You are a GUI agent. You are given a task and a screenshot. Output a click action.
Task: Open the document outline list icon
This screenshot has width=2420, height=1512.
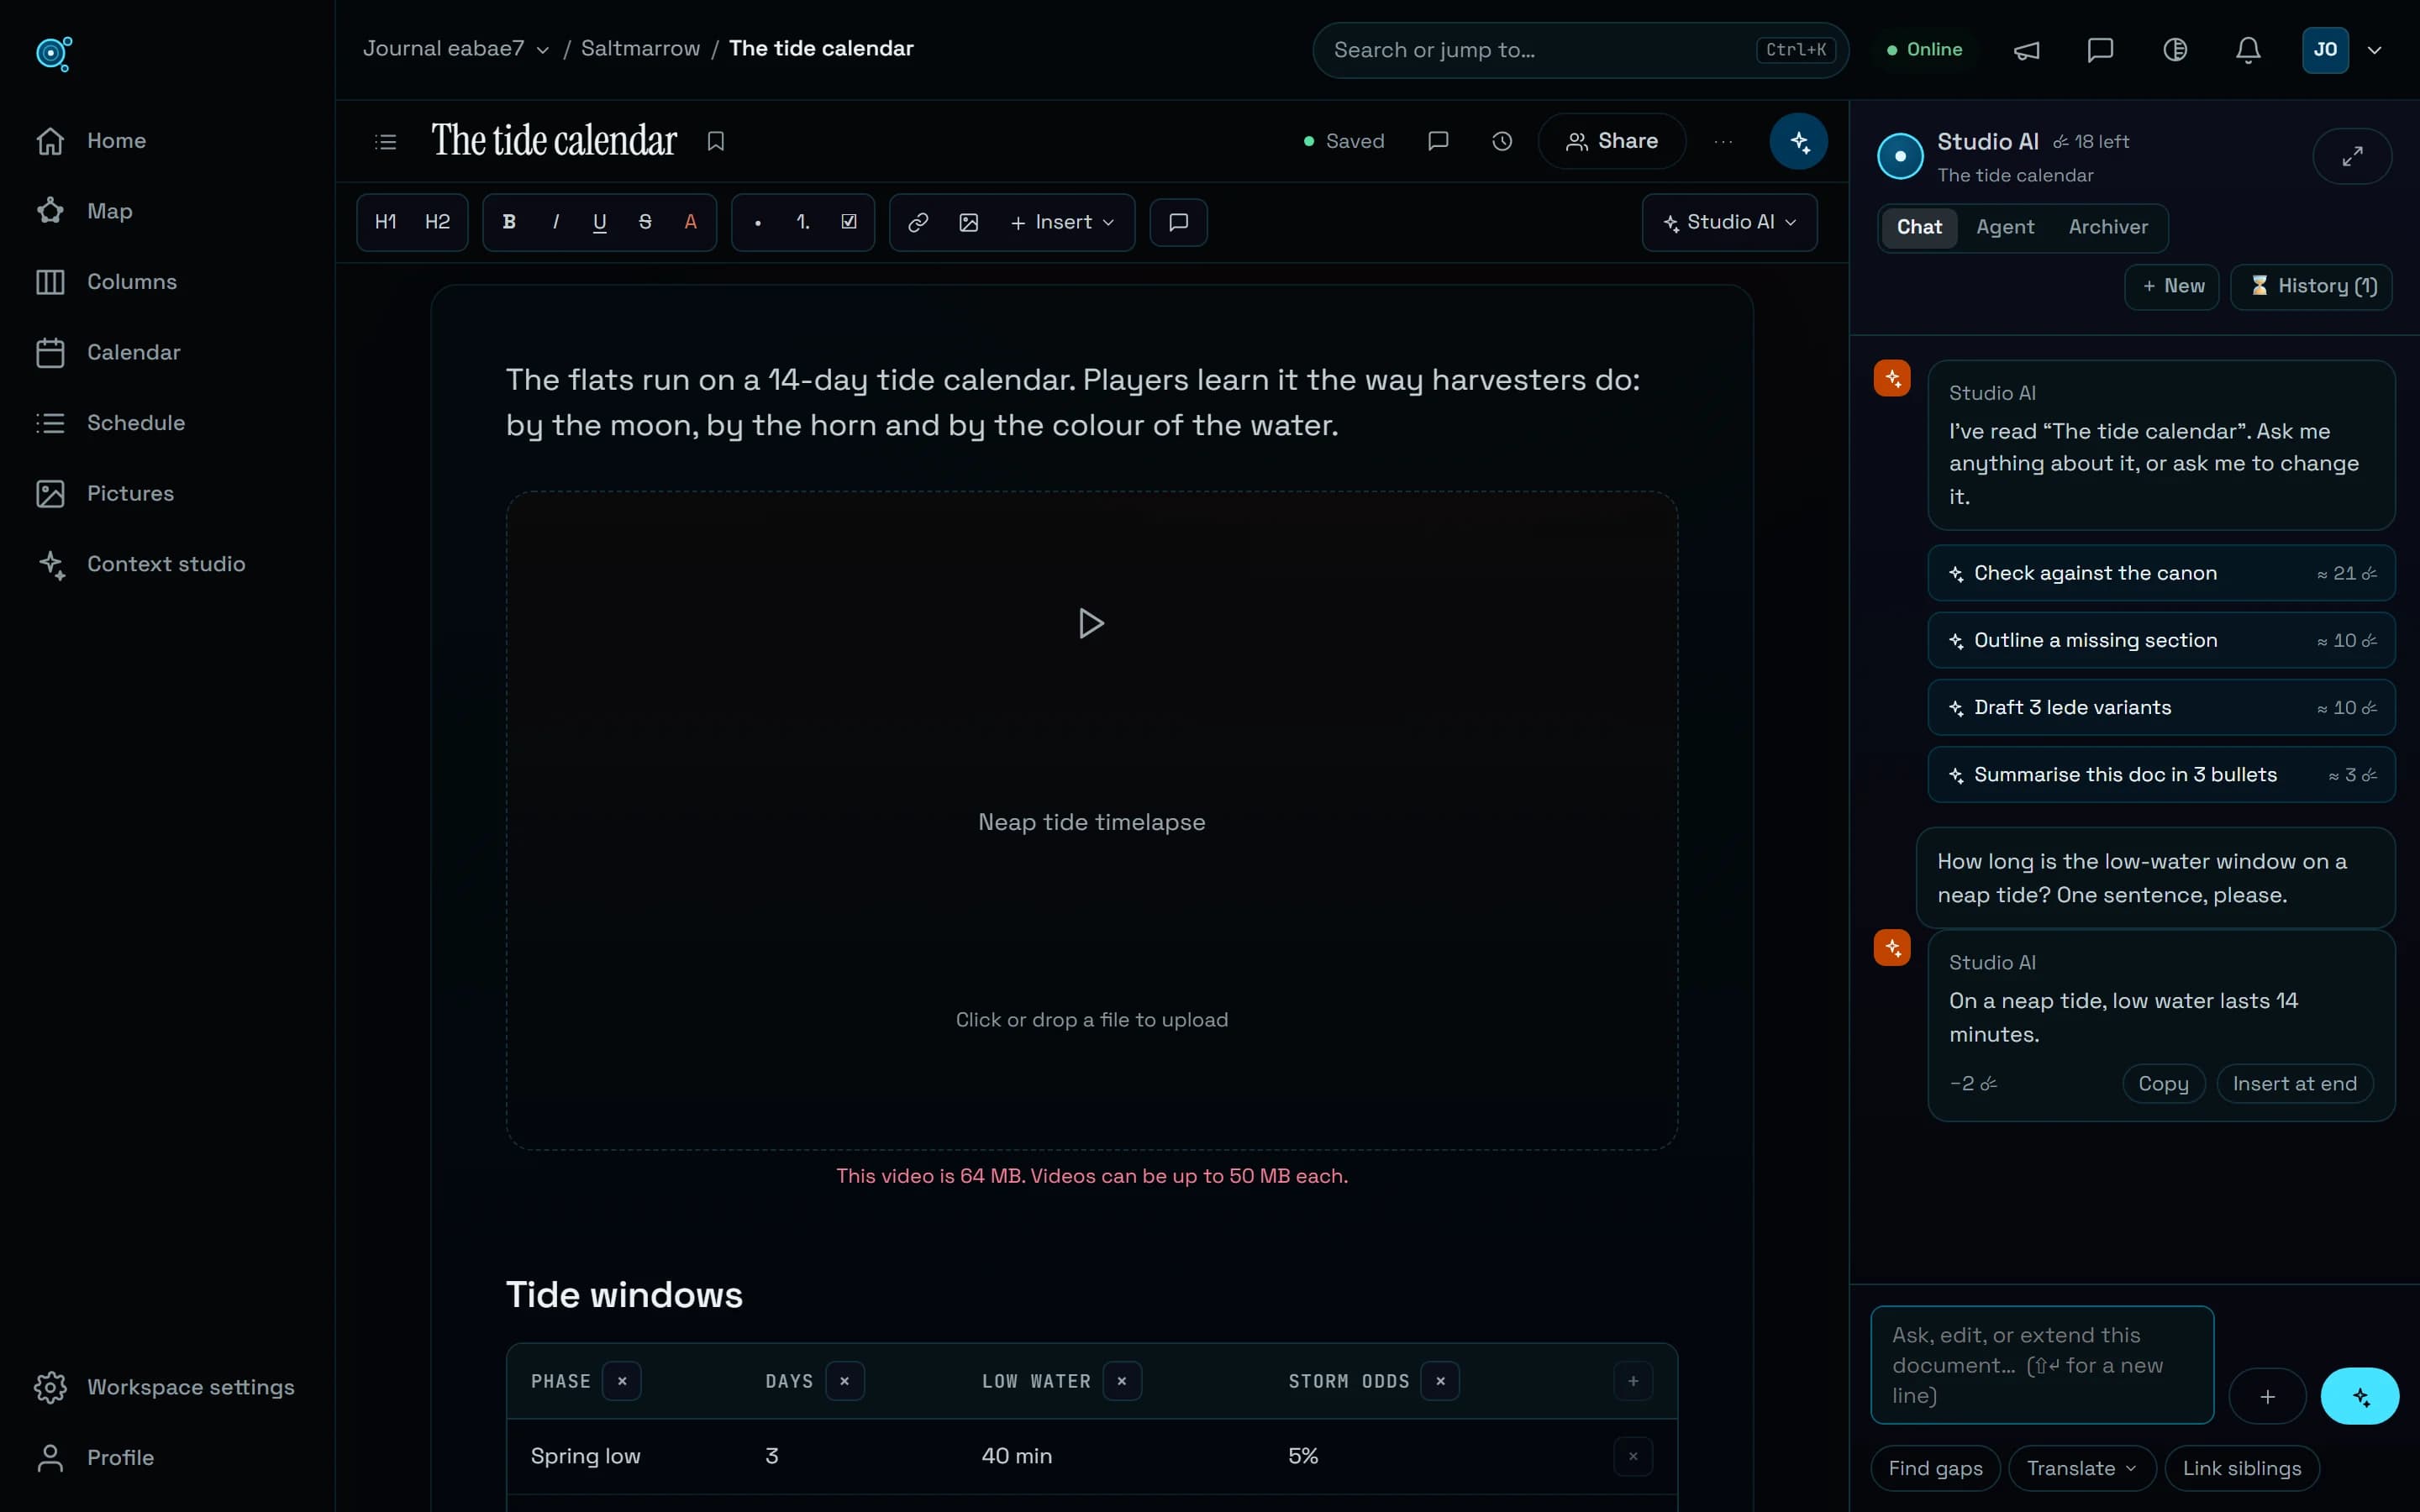(x=385, y=142)
